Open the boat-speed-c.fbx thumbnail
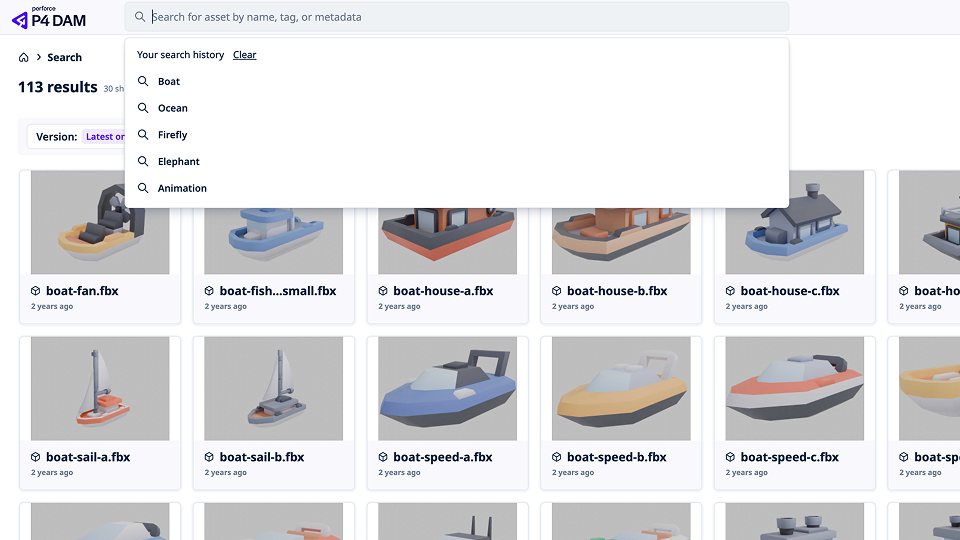This screenshot has height=540, width=960. point(795,388)
